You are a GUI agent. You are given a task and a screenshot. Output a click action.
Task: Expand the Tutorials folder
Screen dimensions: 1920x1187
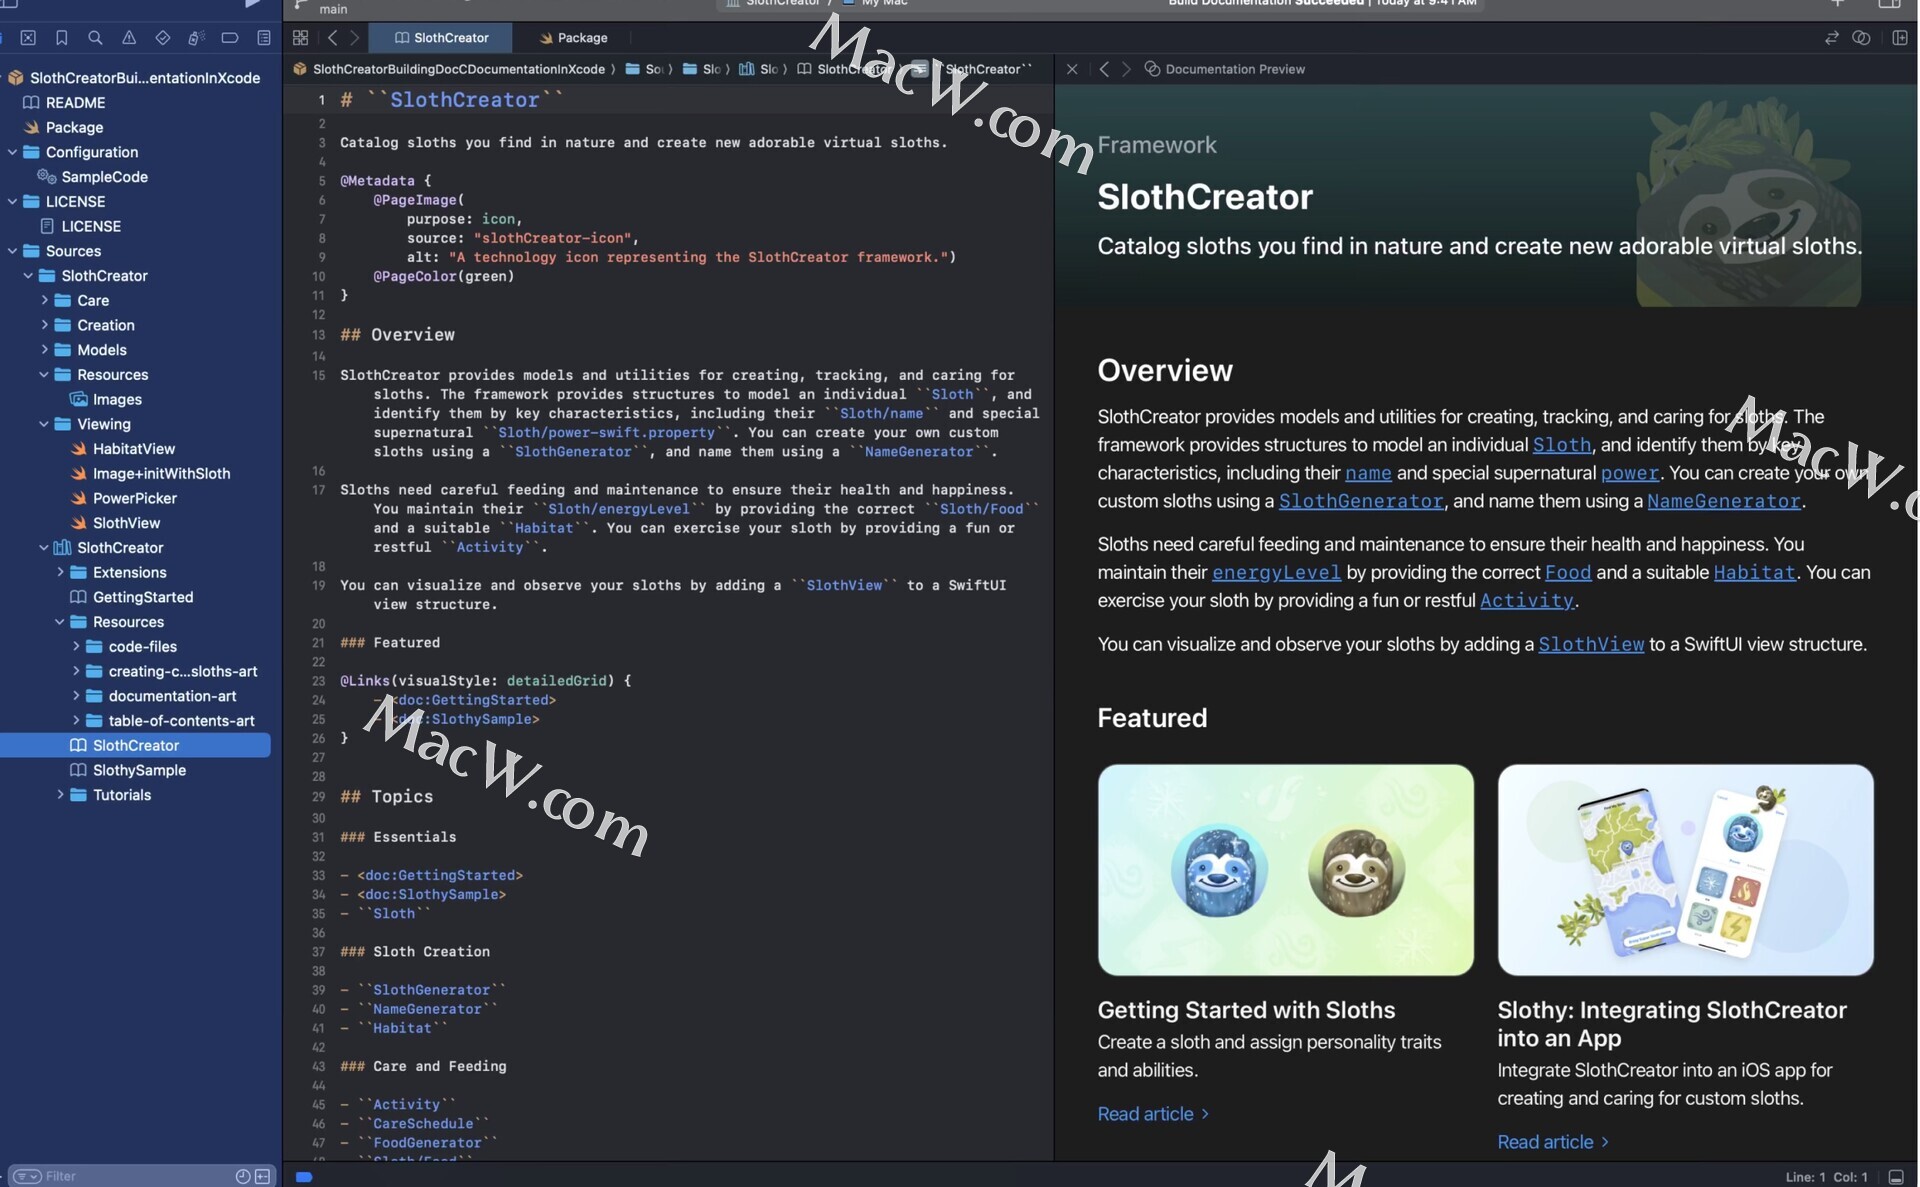[x=60, y=795]
